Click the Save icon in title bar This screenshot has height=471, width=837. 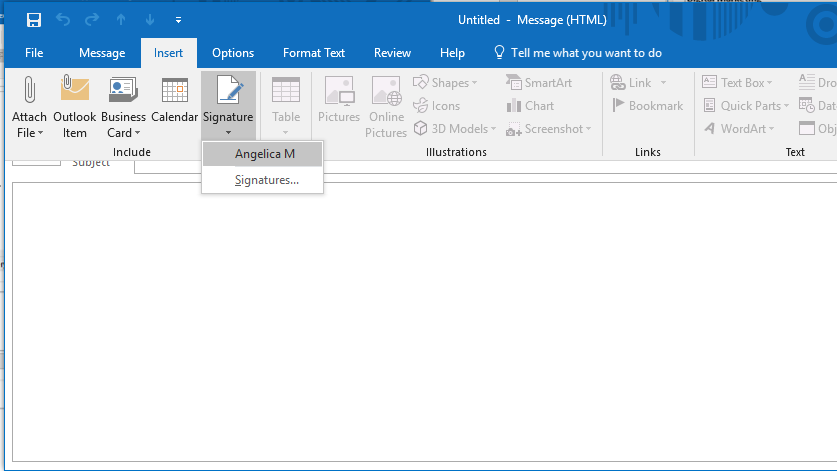(x=34, y=20)
